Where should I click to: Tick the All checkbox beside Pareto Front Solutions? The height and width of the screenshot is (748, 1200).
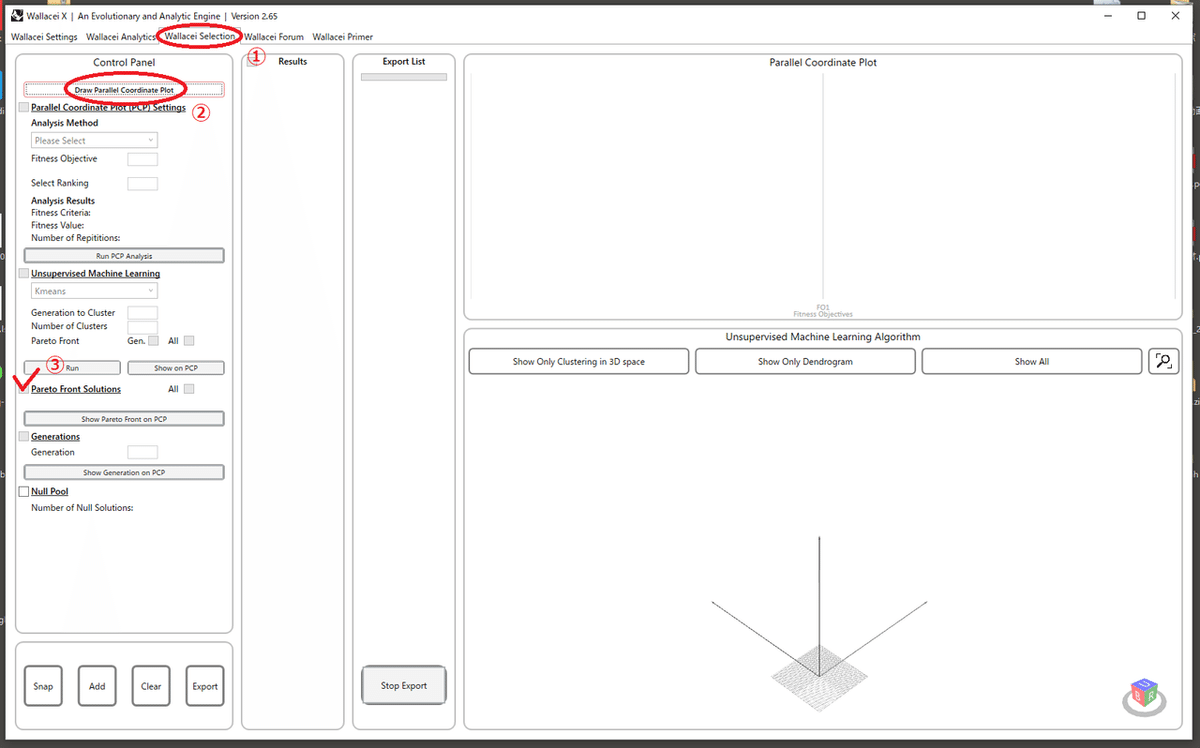point(189,389)
